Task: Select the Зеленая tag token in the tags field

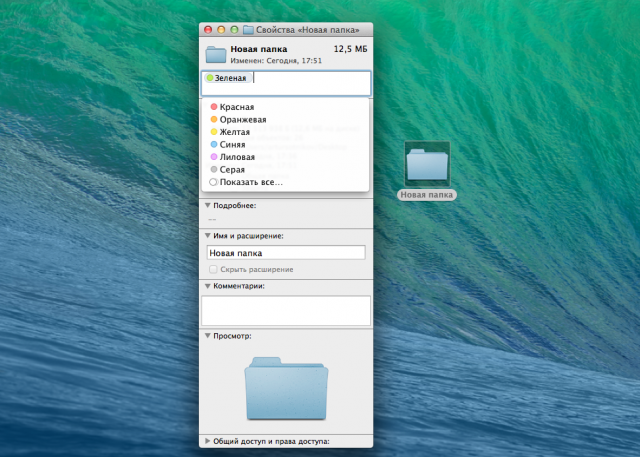Action: 226,78
